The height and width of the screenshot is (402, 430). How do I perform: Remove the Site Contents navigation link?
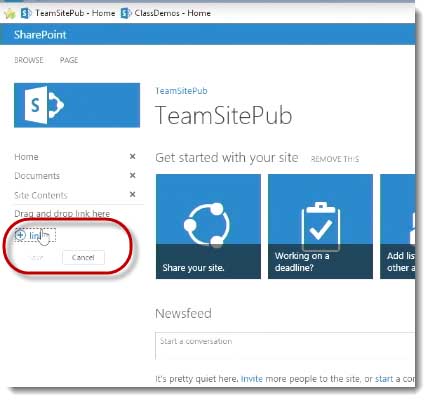(x=132, y=194)
